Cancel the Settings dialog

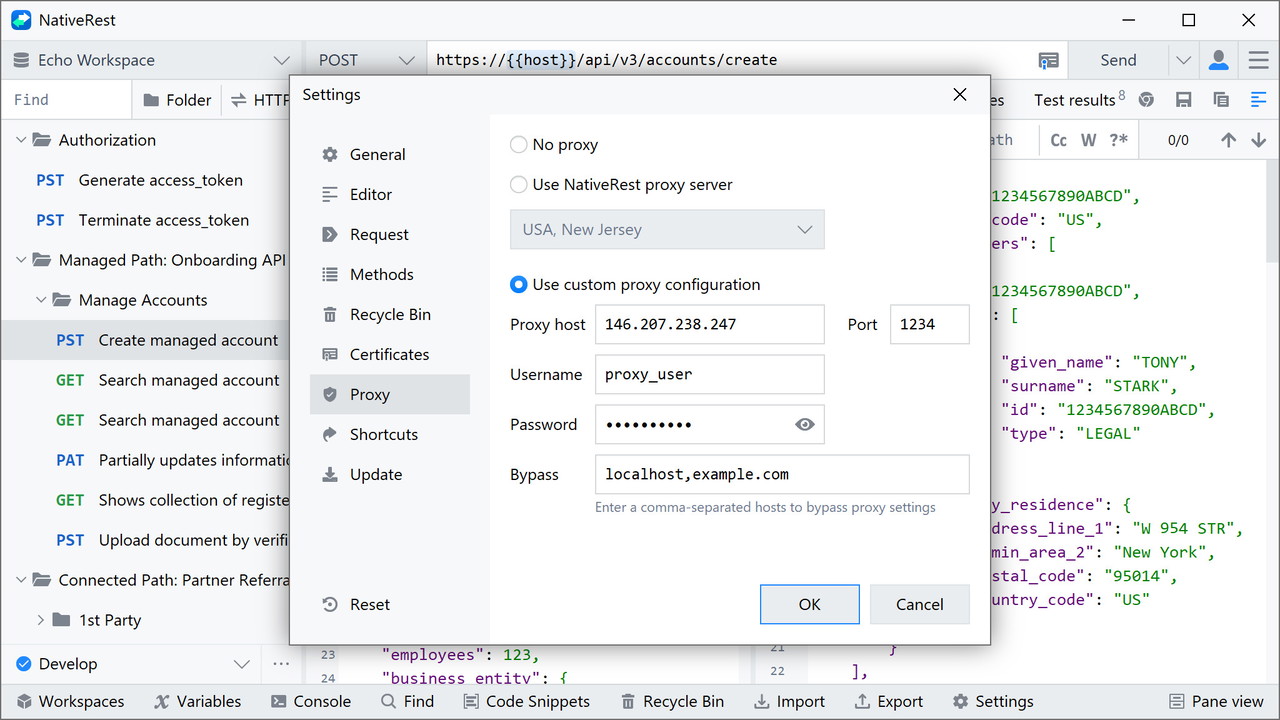point(919,604)
